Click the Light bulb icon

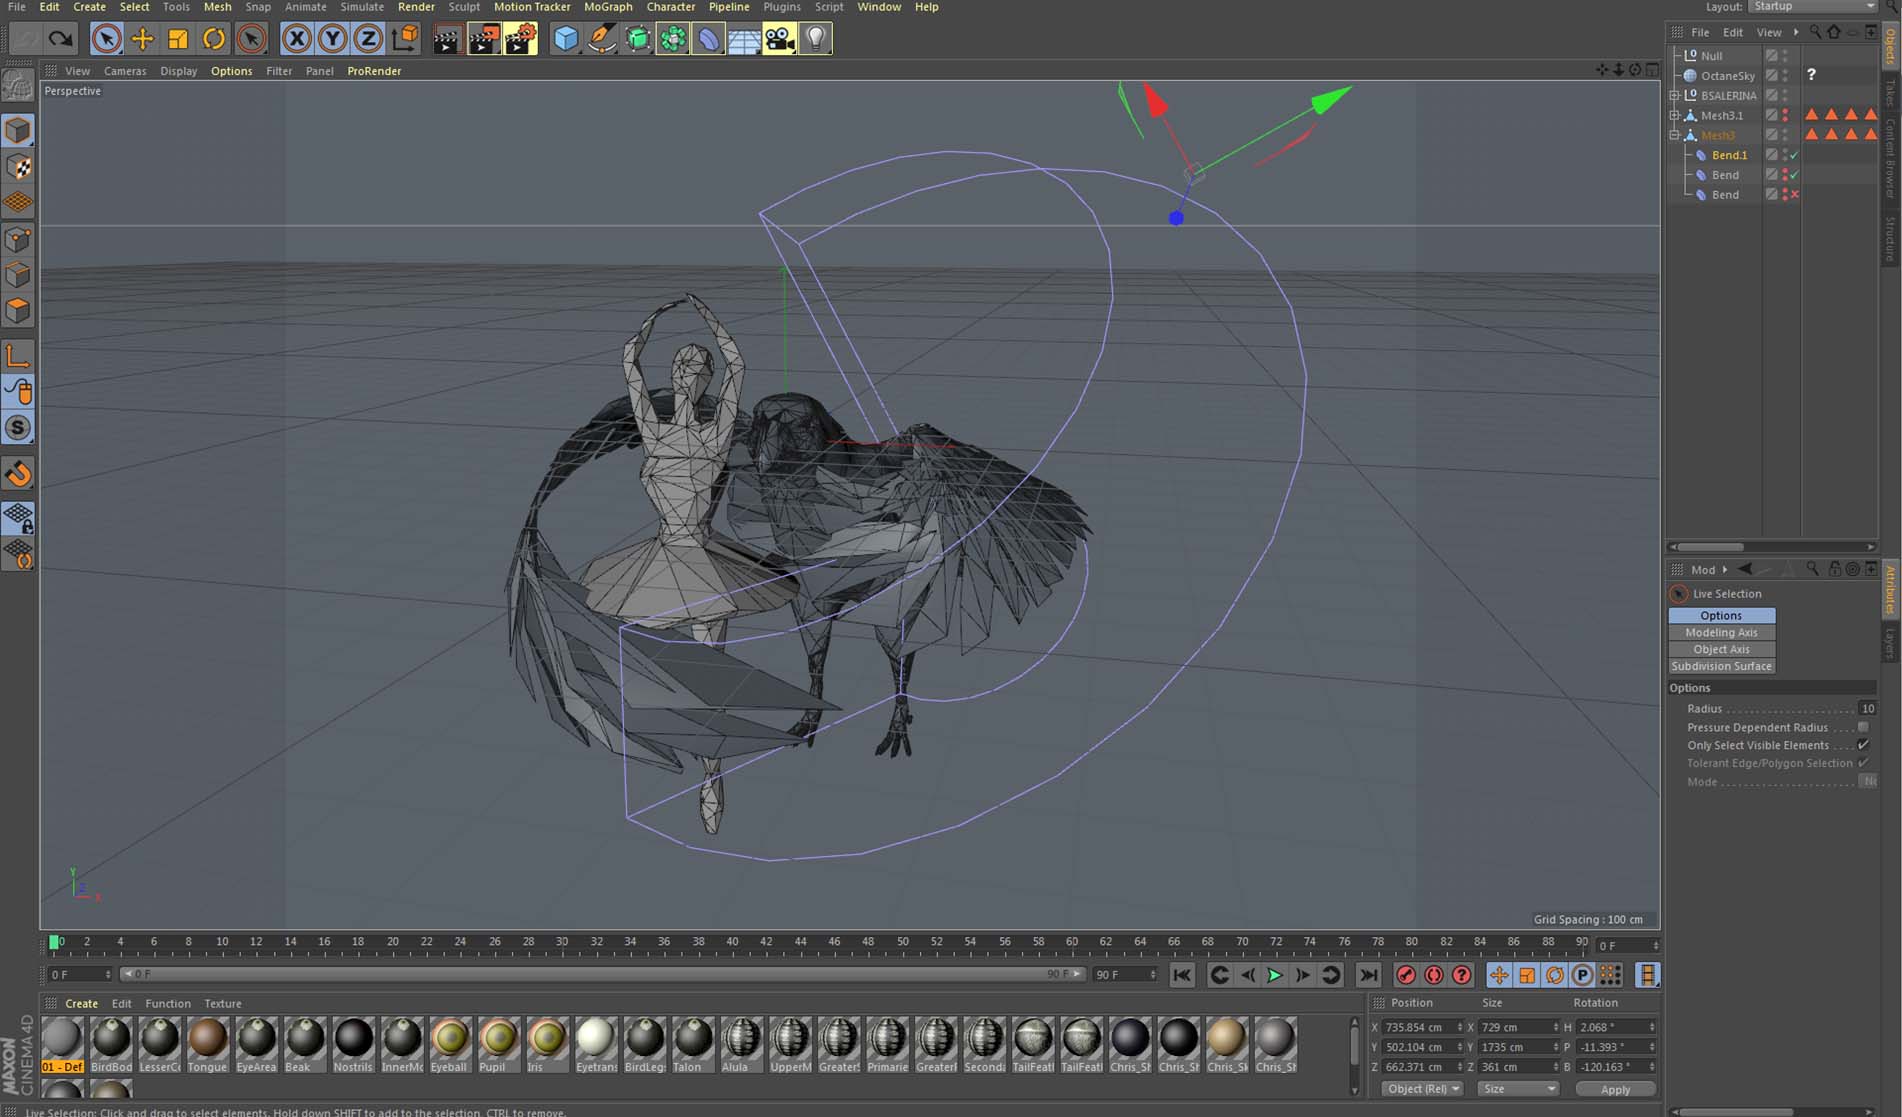(816, 39)
